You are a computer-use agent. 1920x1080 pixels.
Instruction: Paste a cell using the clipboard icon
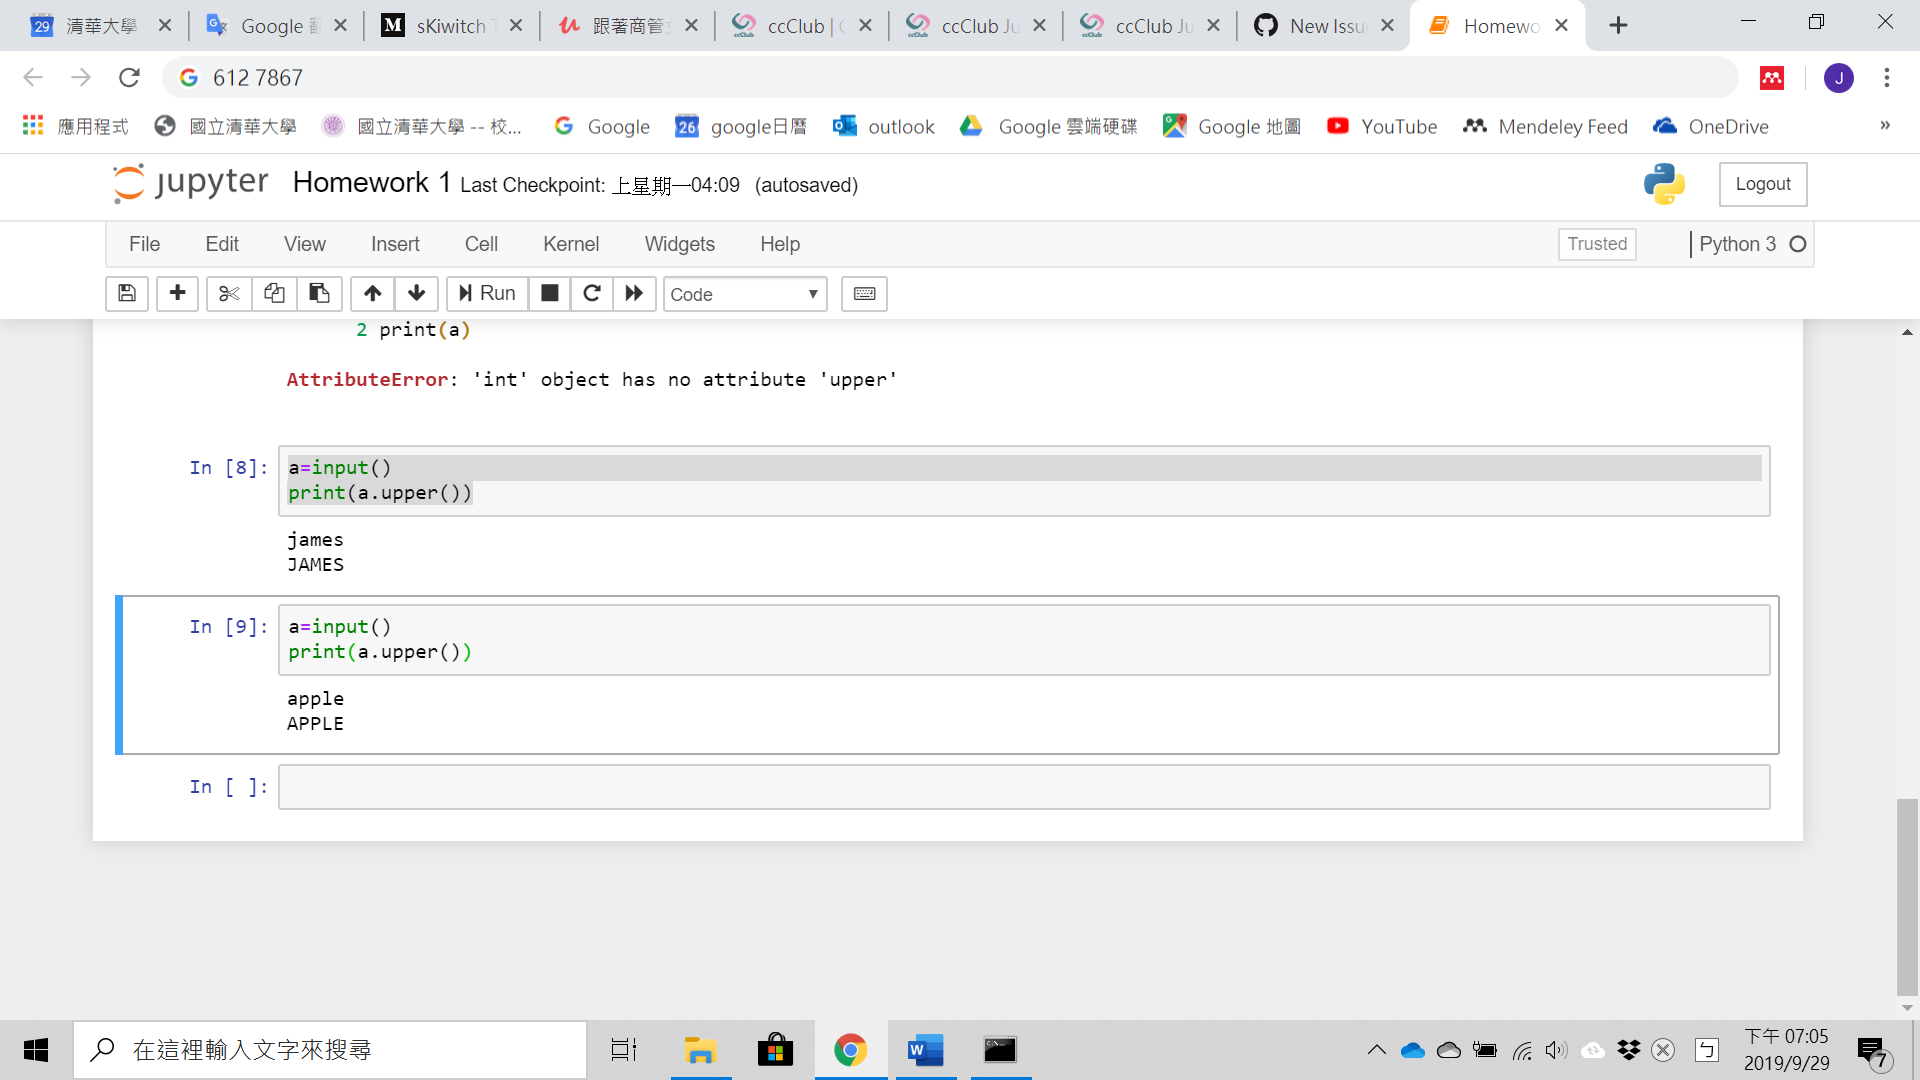[x=319, y=293]
